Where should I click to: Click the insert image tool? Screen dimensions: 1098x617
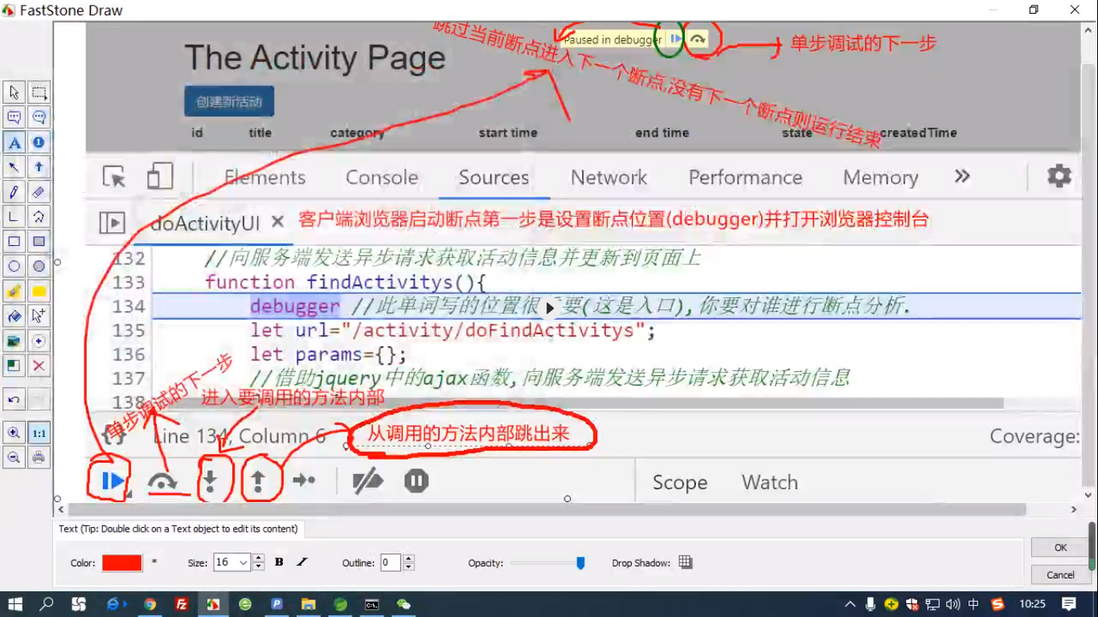point(14,341)
